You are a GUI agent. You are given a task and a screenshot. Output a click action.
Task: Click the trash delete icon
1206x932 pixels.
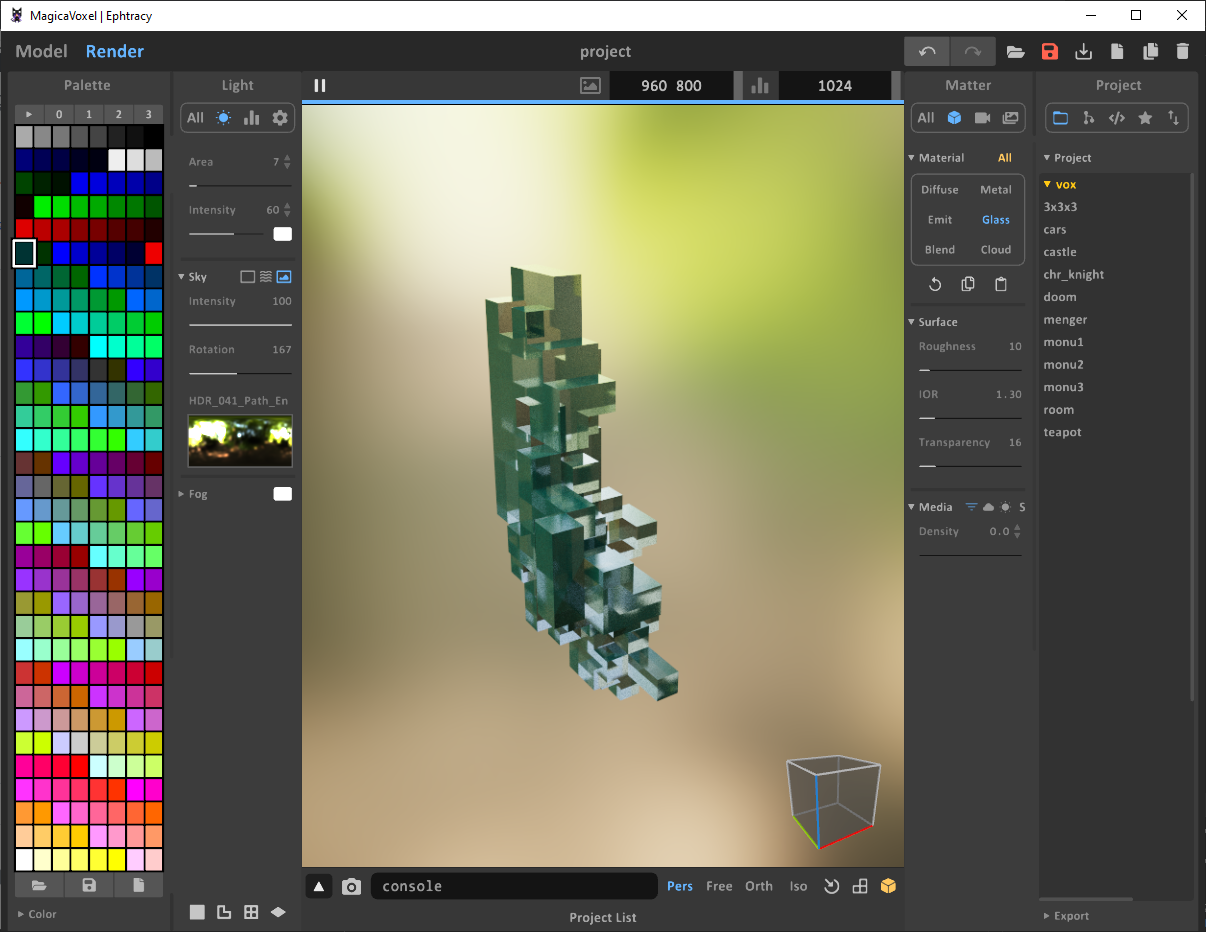click(x=1182, y=52)
